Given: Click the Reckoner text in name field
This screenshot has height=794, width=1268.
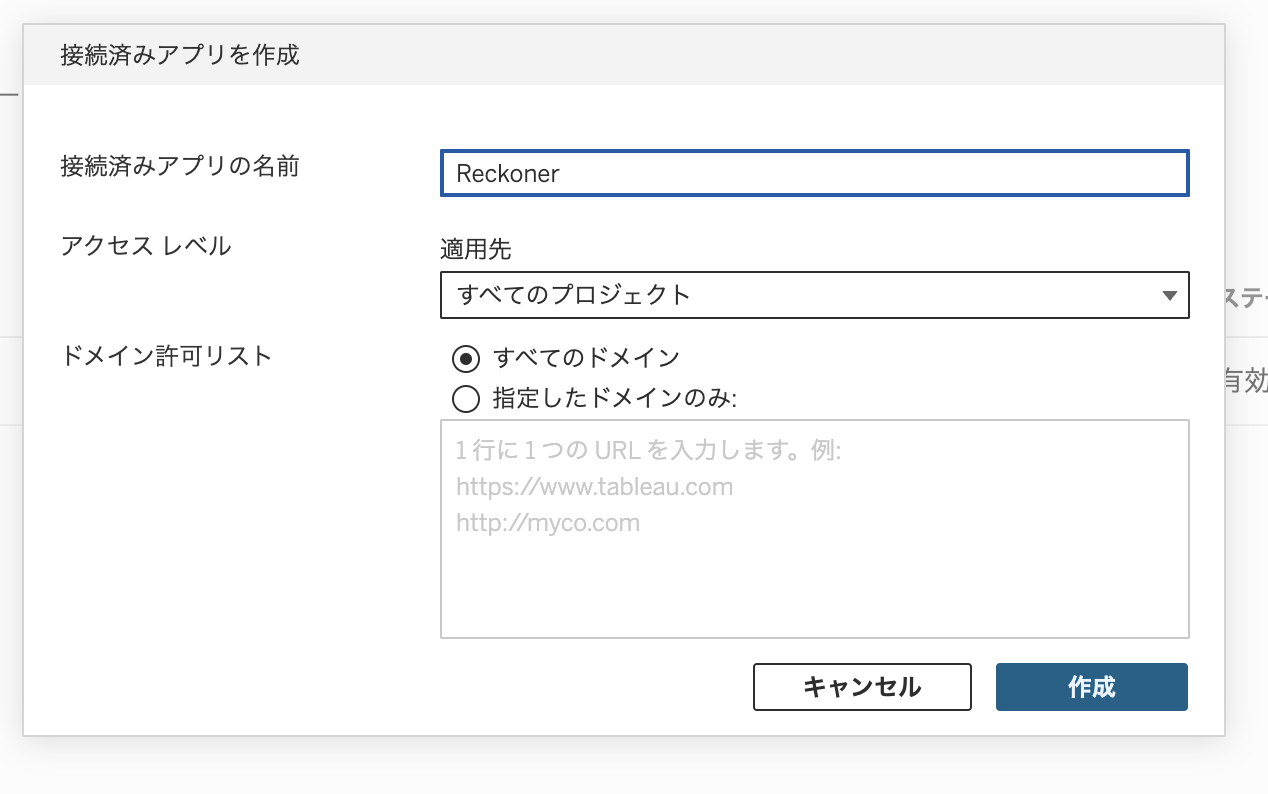Looking at the screenshot, I should point(508,174).
